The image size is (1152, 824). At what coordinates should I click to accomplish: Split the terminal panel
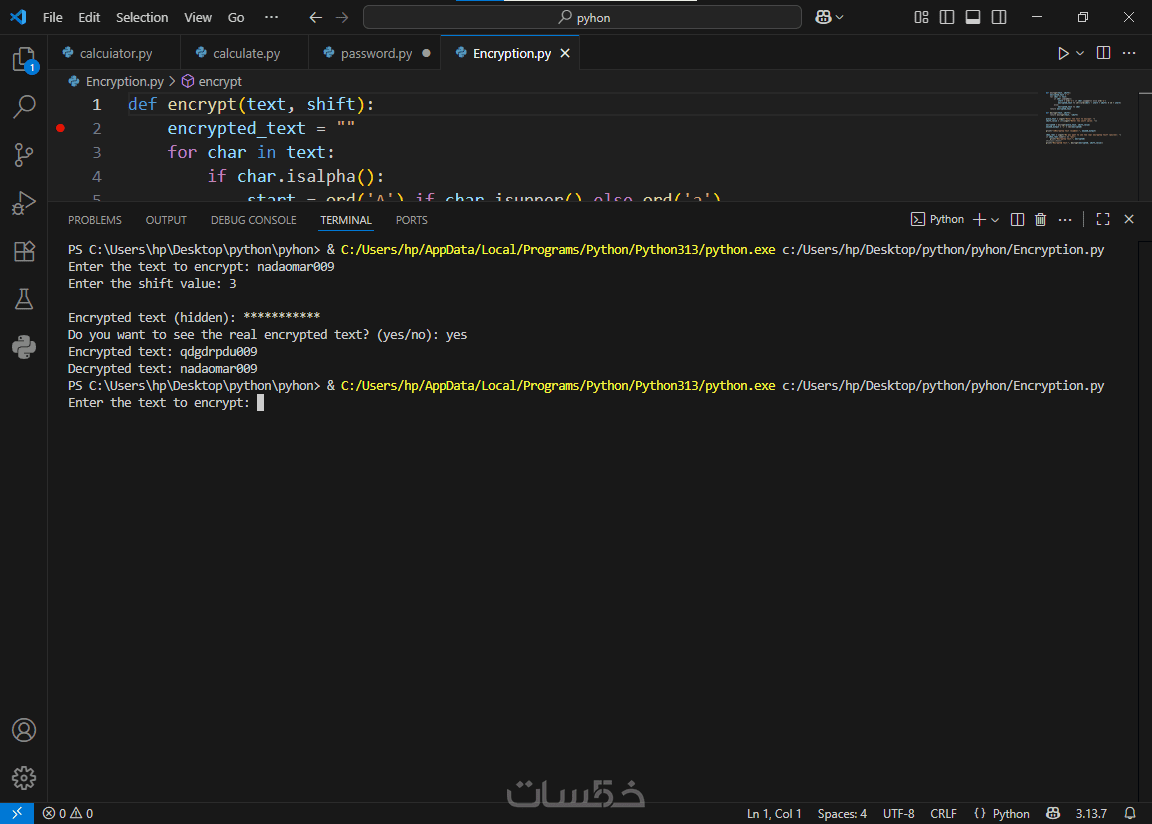click(x=1017, y=220)
